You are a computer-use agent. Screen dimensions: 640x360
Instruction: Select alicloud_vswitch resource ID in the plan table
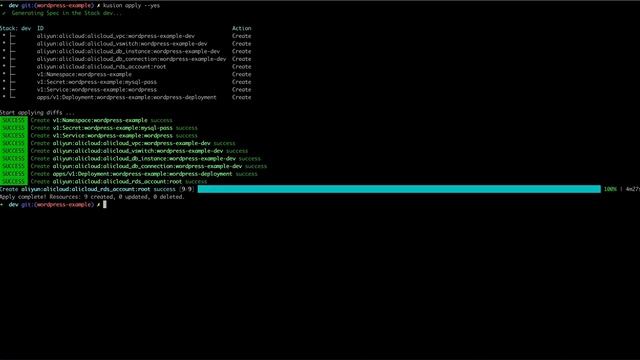122,44
